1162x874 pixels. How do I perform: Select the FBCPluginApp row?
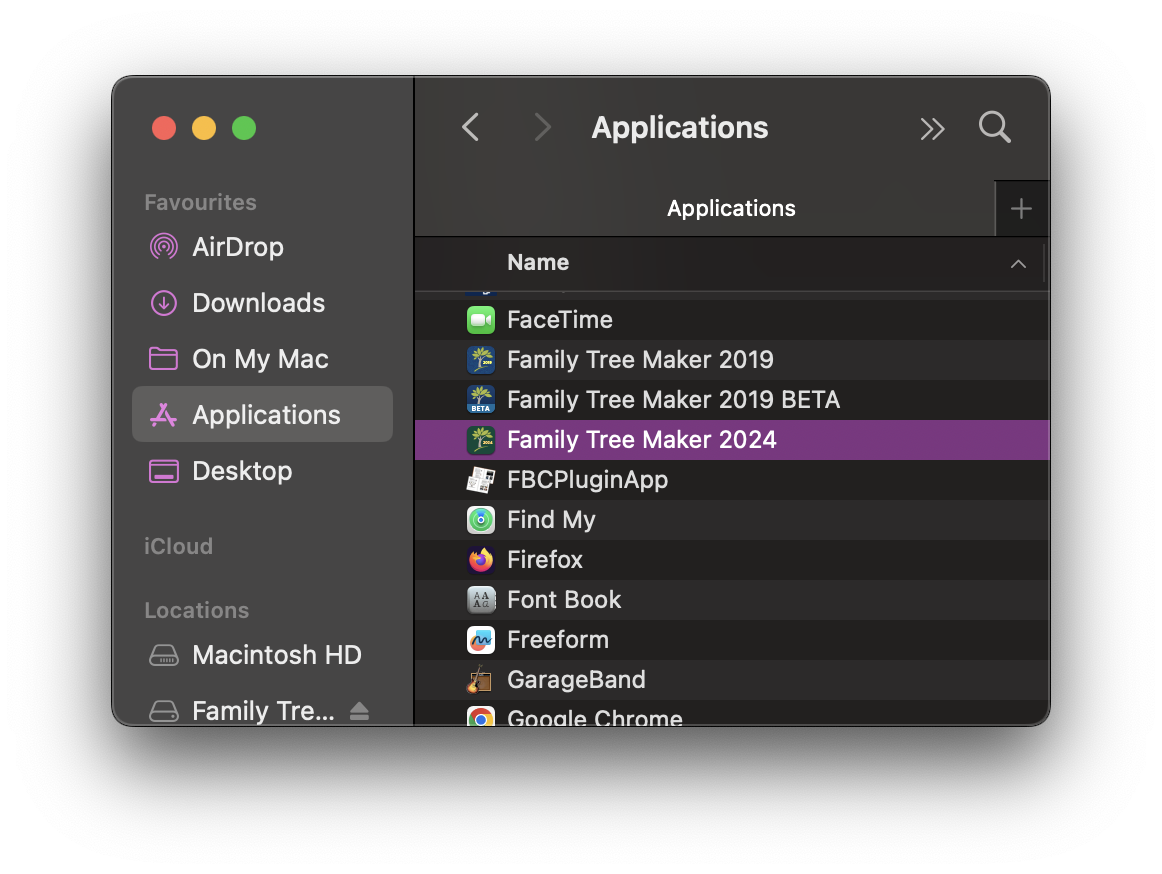click(x=732, y=480)
